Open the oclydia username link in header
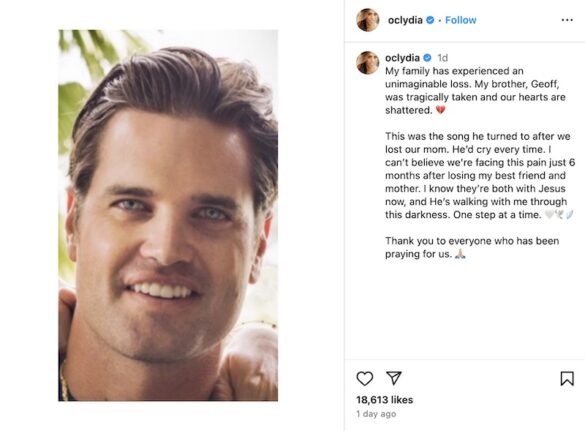This screenshot has height=431, width=585. pos(405,20)
